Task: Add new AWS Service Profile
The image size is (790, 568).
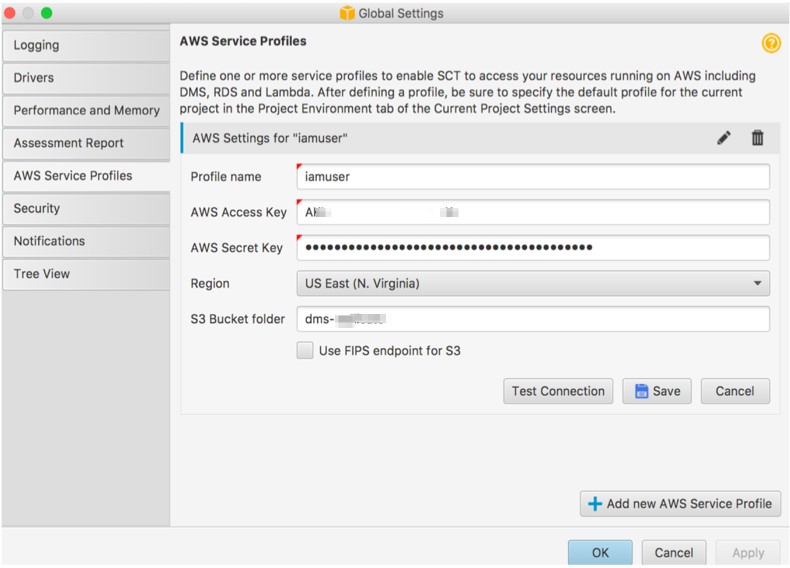Action: point(680,503)
